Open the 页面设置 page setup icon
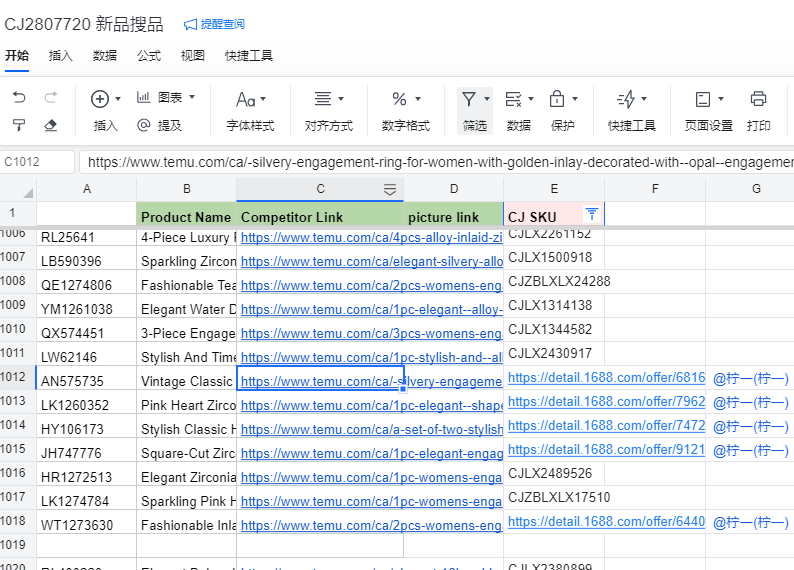This screenshot has width=794, height=570. click(x=702, y=99)
